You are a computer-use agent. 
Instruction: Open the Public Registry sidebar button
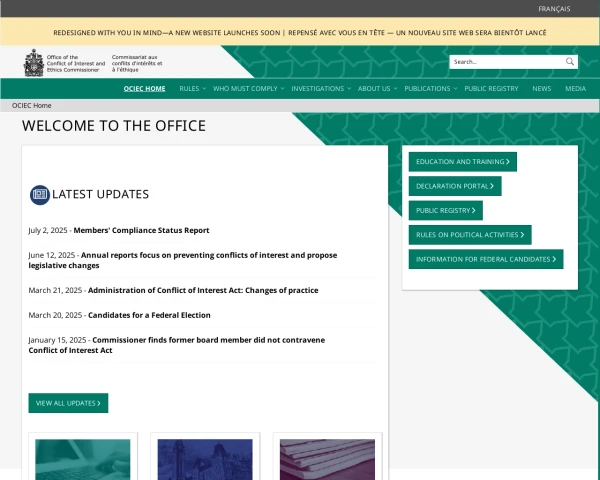[446, 211]
